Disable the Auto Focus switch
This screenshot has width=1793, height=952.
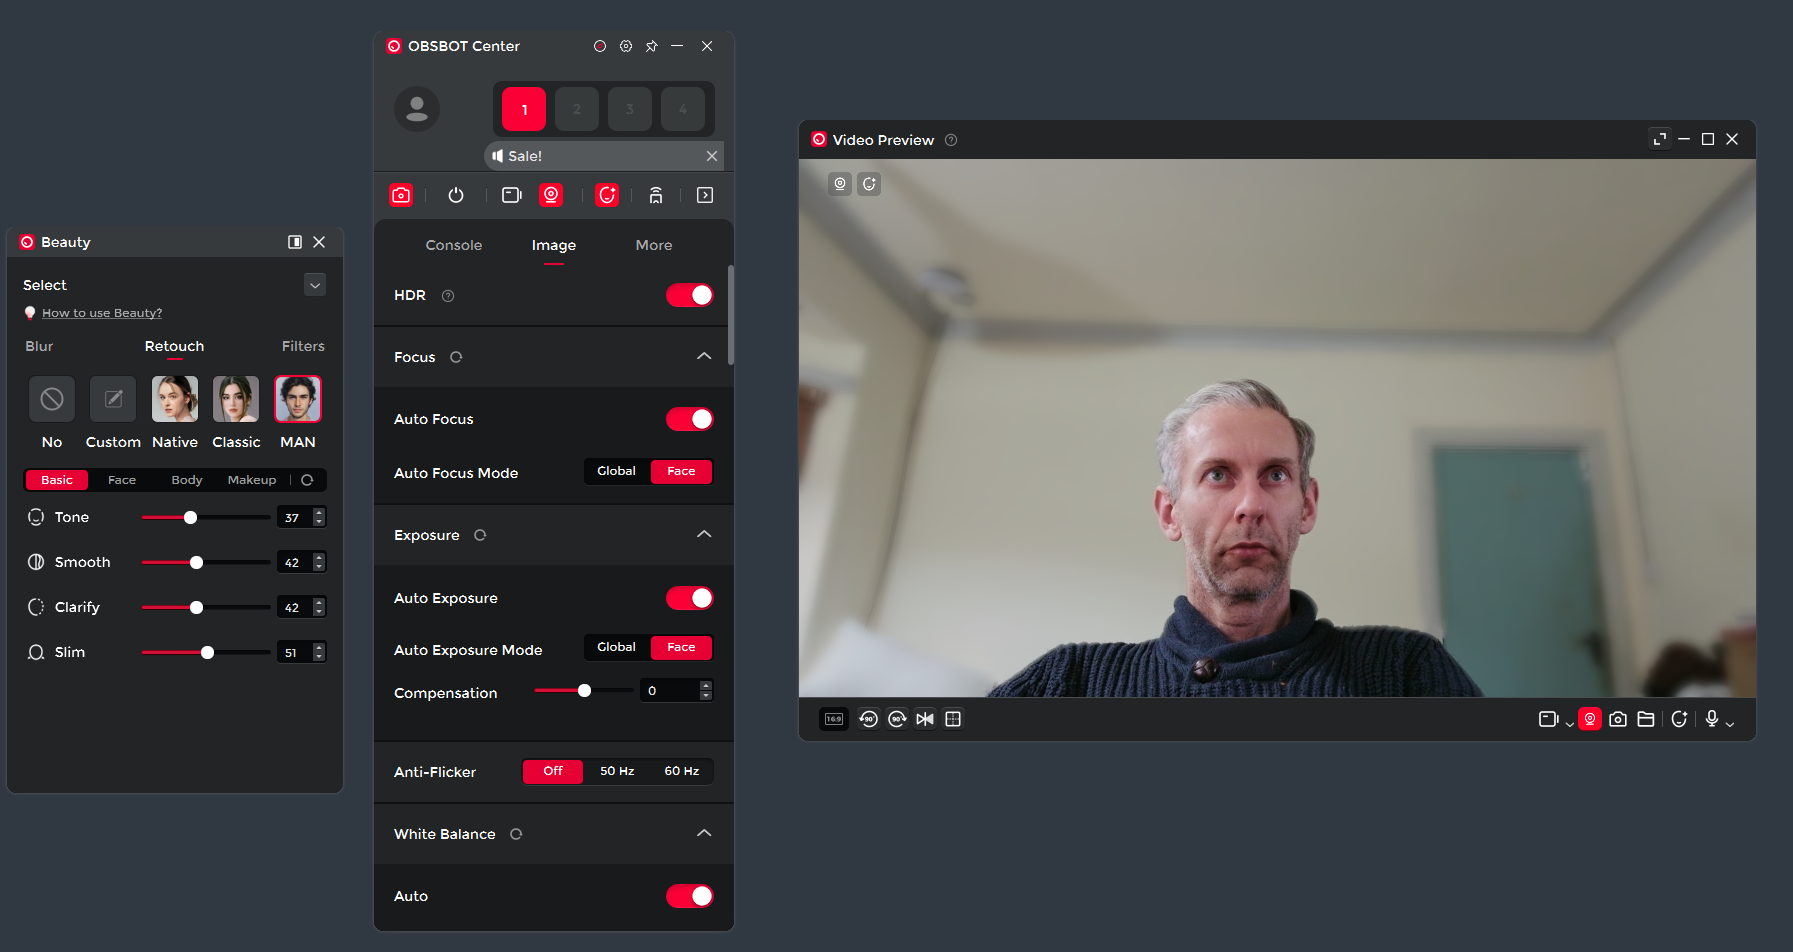(x=689, y=419)
